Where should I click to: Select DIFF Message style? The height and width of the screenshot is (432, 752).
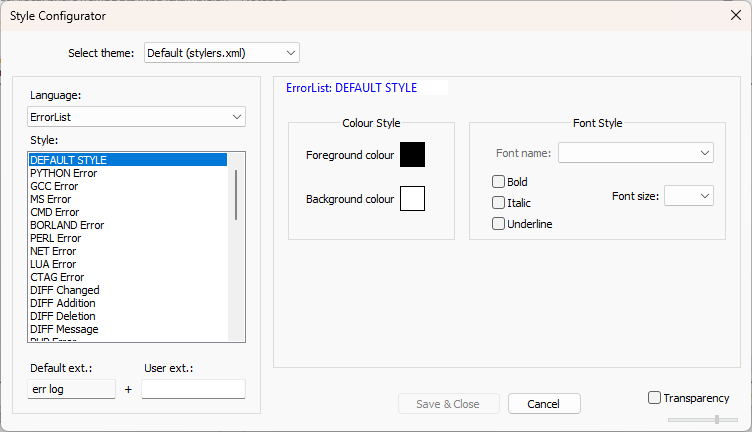(x=128, y=329)
